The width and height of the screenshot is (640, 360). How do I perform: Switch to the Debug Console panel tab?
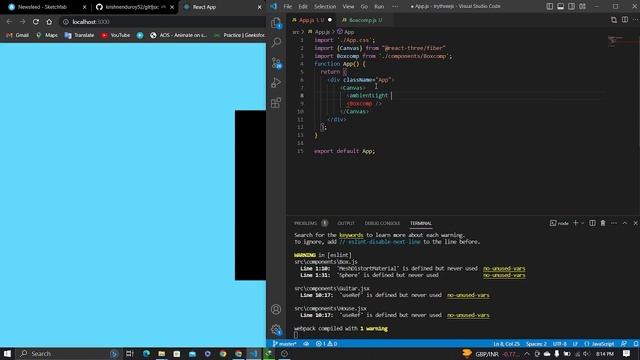click(x=382, y=223)
